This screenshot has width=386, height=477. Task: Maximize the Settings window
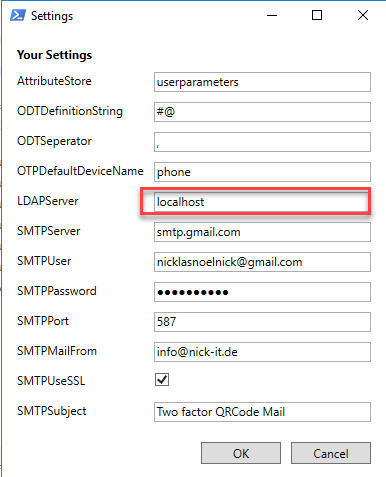point(317,15)
